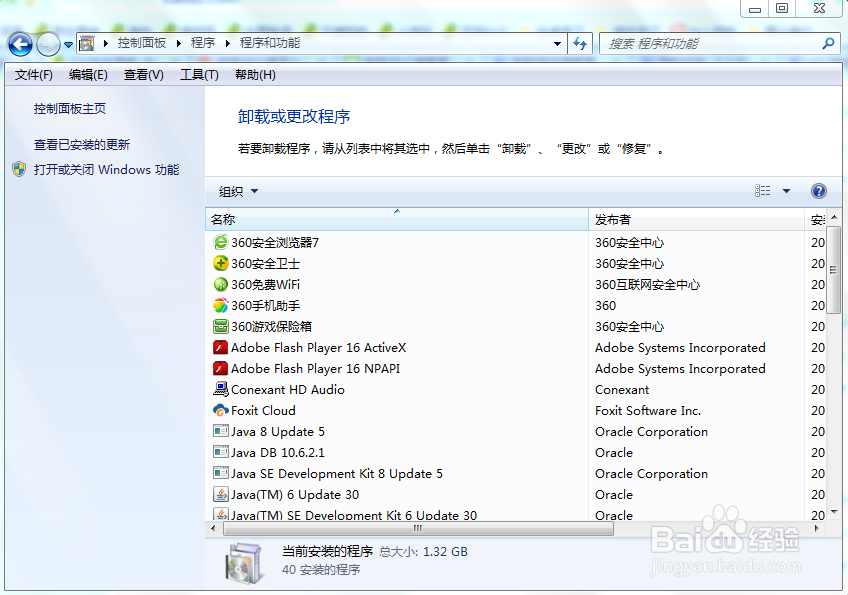Click the greyed Forward navigation arrow
This screenshot has height=595, width=848.
(49, 44)
